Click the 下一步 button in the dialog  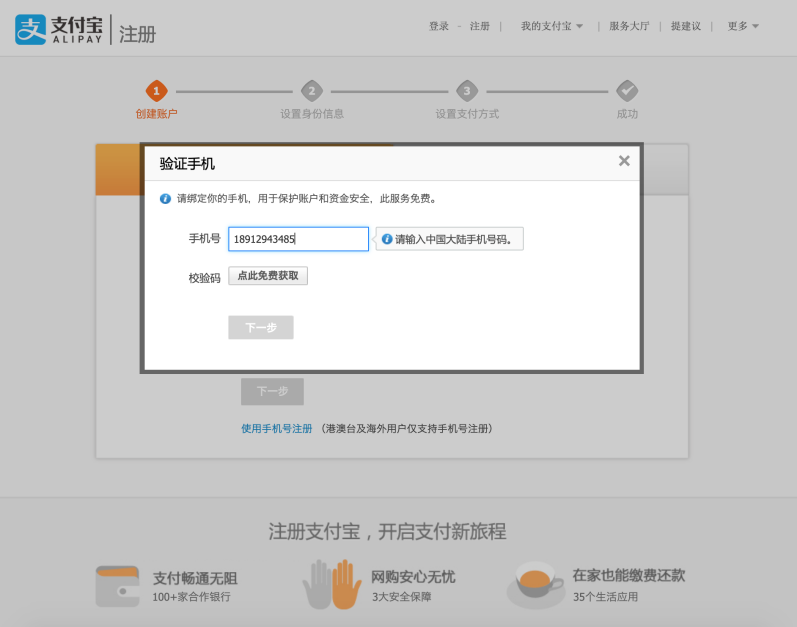click(x=261, y=328)
